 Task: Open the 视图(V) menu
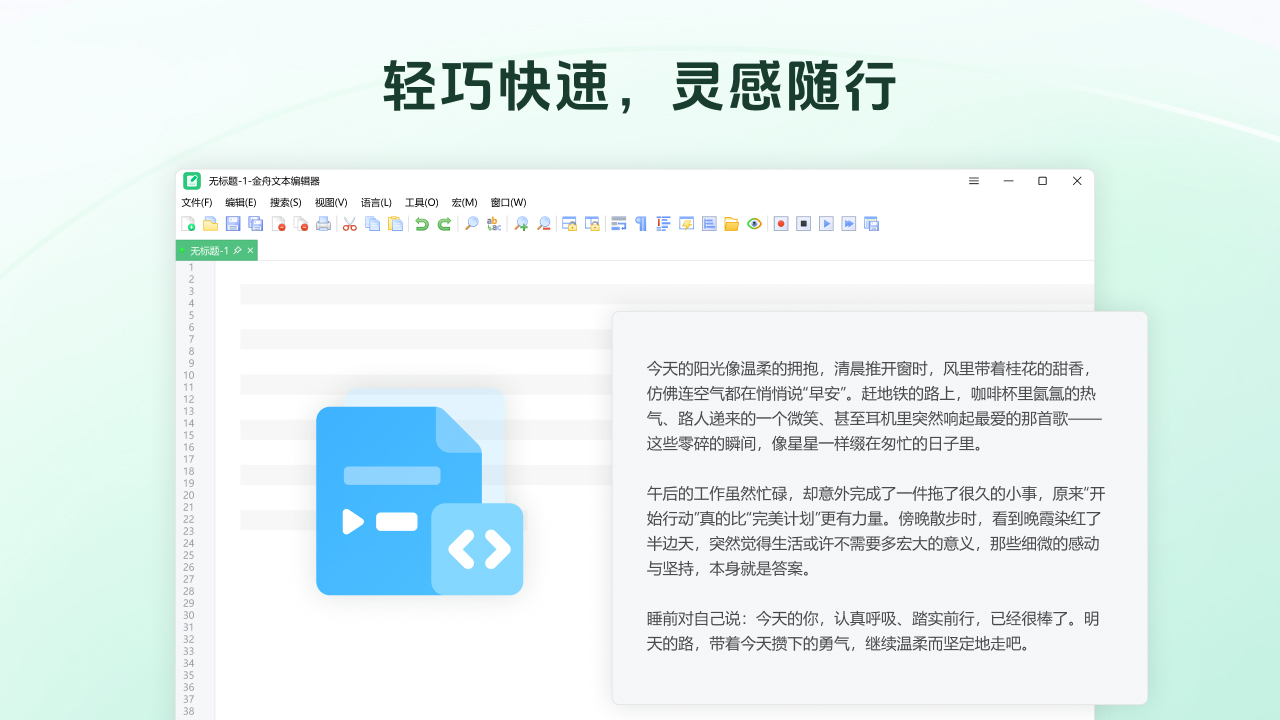pos(330,202)
